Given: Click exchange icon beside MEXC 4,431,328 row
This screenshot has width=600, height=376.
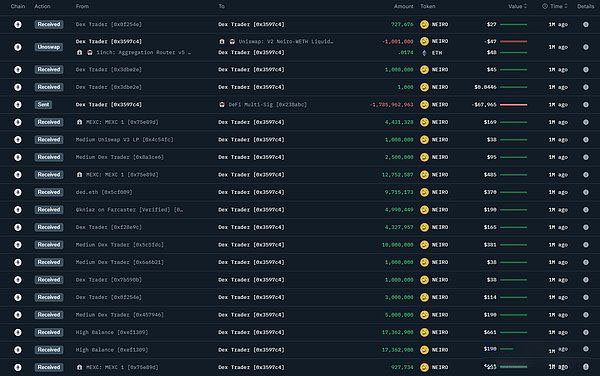Looking at the screenshot, I should (79, 122).
